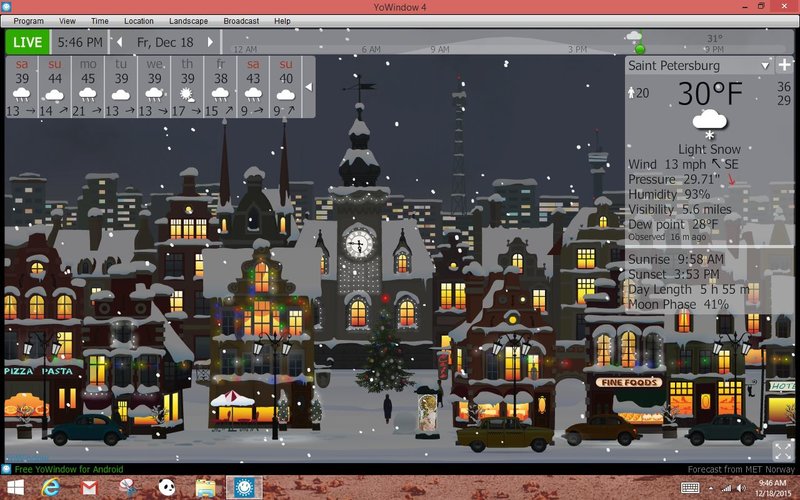800x500 pixels.
Task: Open the Saint Petersburg location dropdown
Action: [x=765, y=66]
